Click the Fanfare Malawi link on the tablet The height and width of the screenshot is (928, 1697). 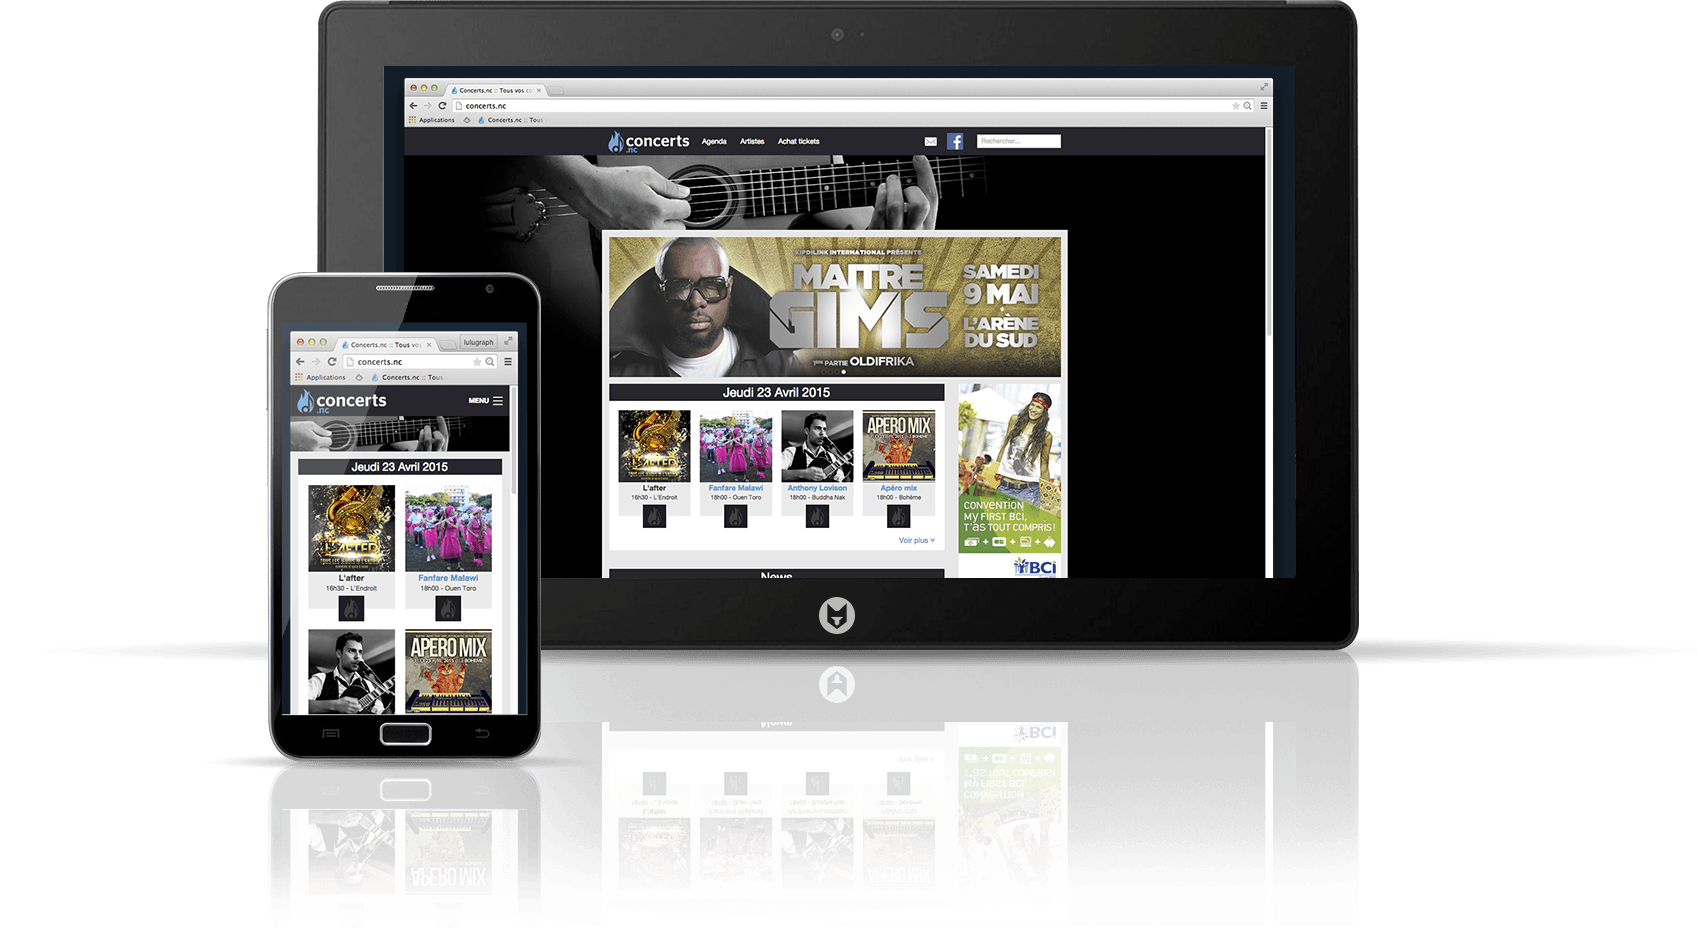tap(735, 488)
